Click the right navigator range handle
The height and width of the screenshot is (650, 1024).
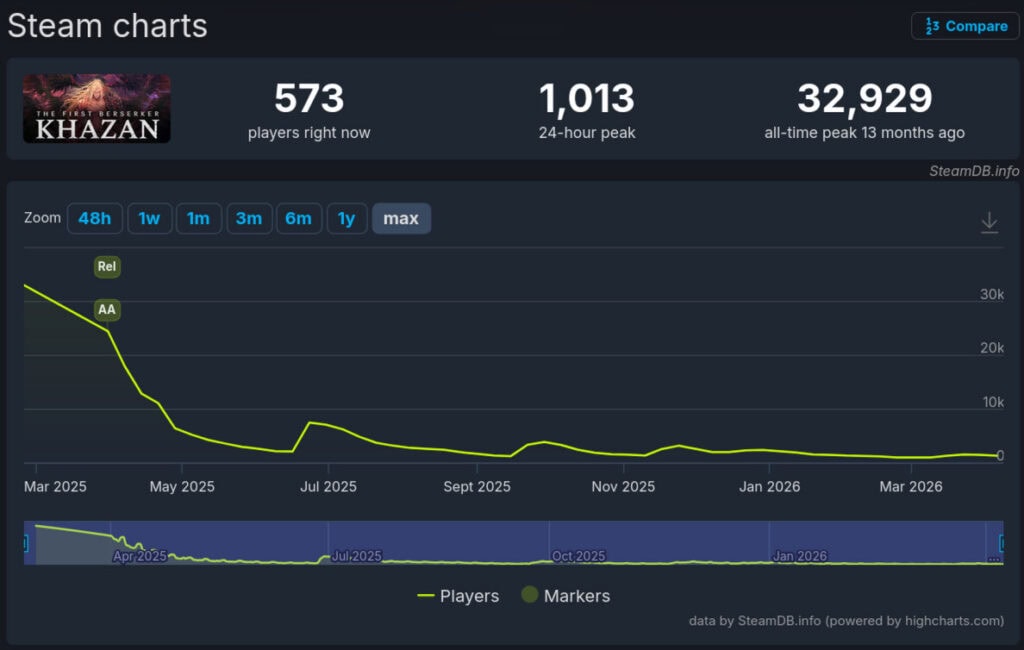pos(1001,543)
